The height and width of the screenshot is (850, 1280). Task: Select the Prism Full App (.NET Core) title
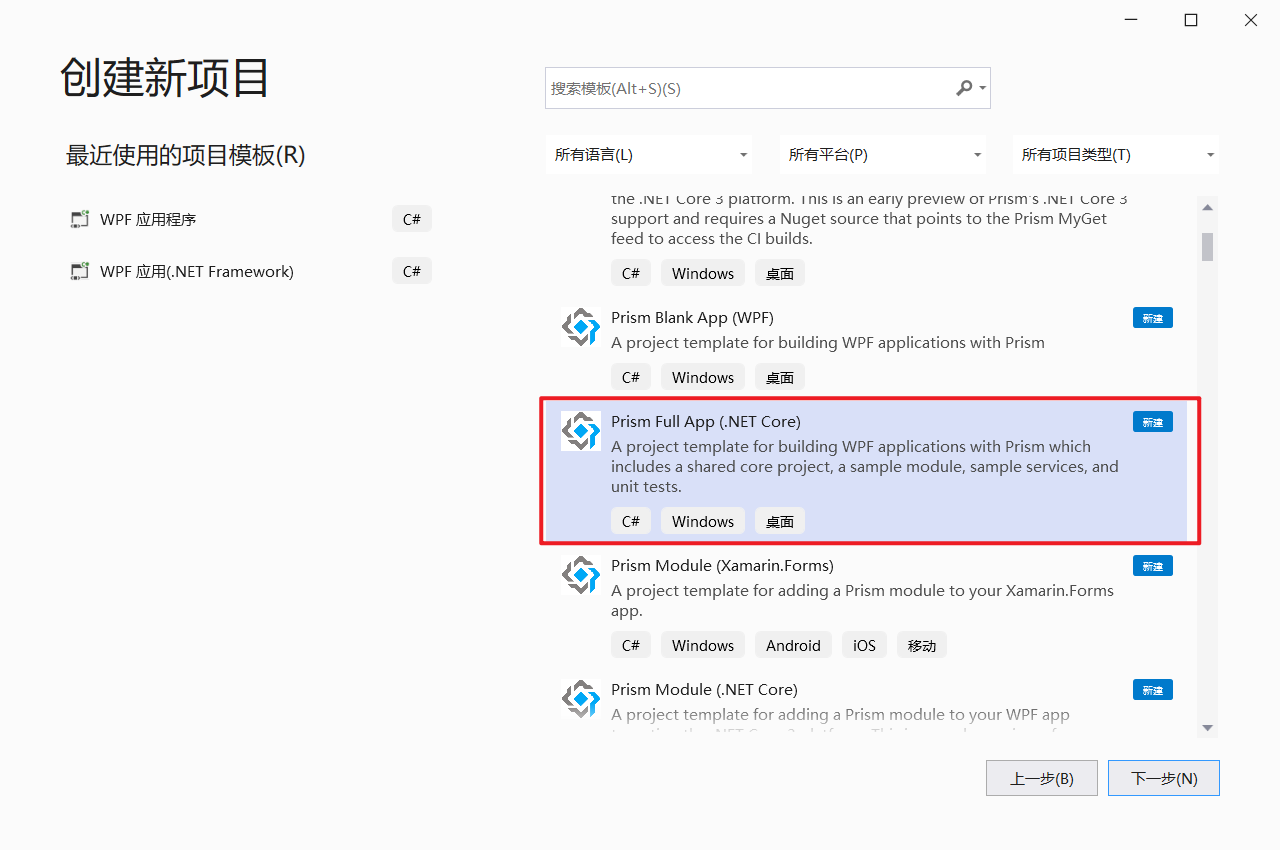pyautogui.click(x=706, y=421)
